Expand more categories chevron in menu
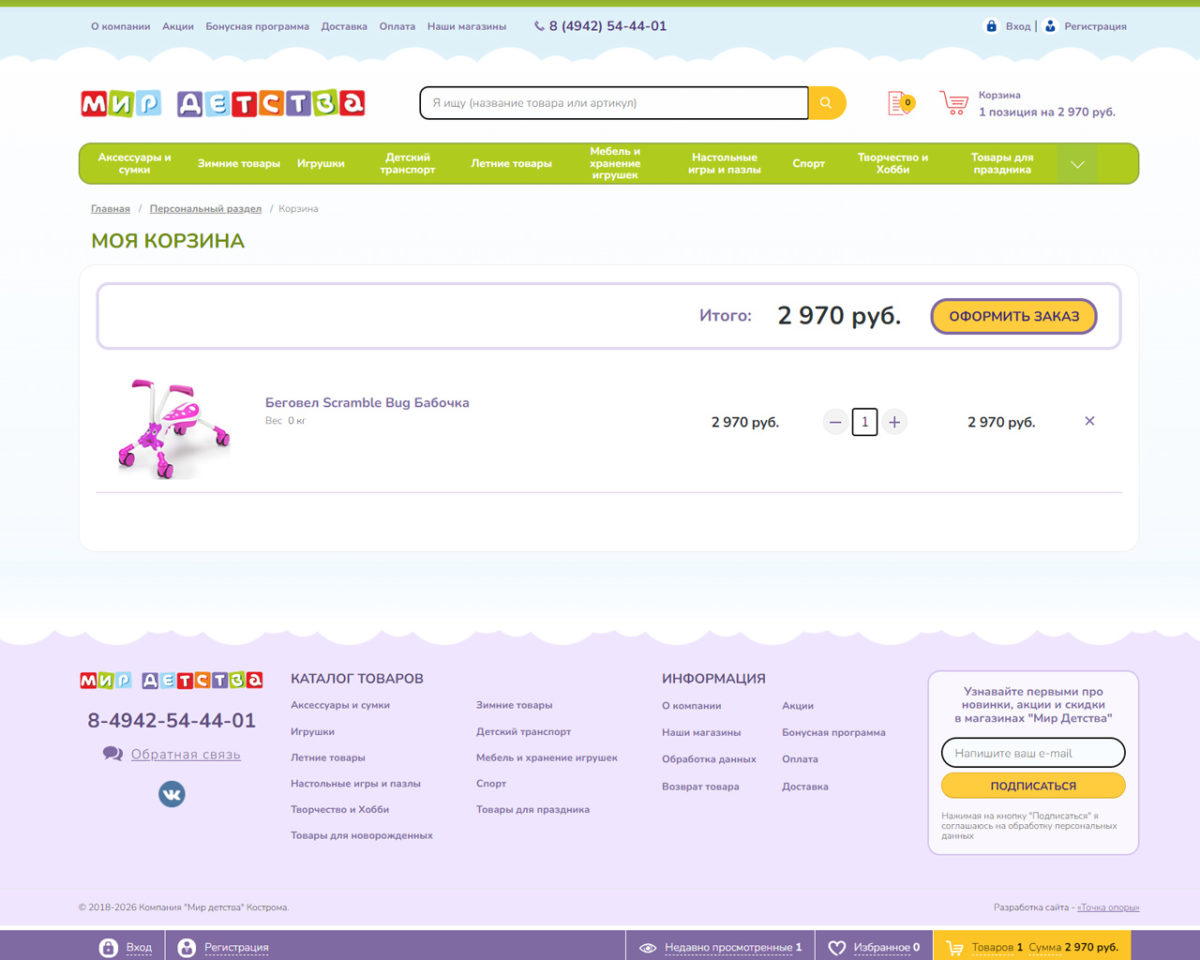Image resolution: width=1200 pixels, height=960 pixels. pos(1077,164)
